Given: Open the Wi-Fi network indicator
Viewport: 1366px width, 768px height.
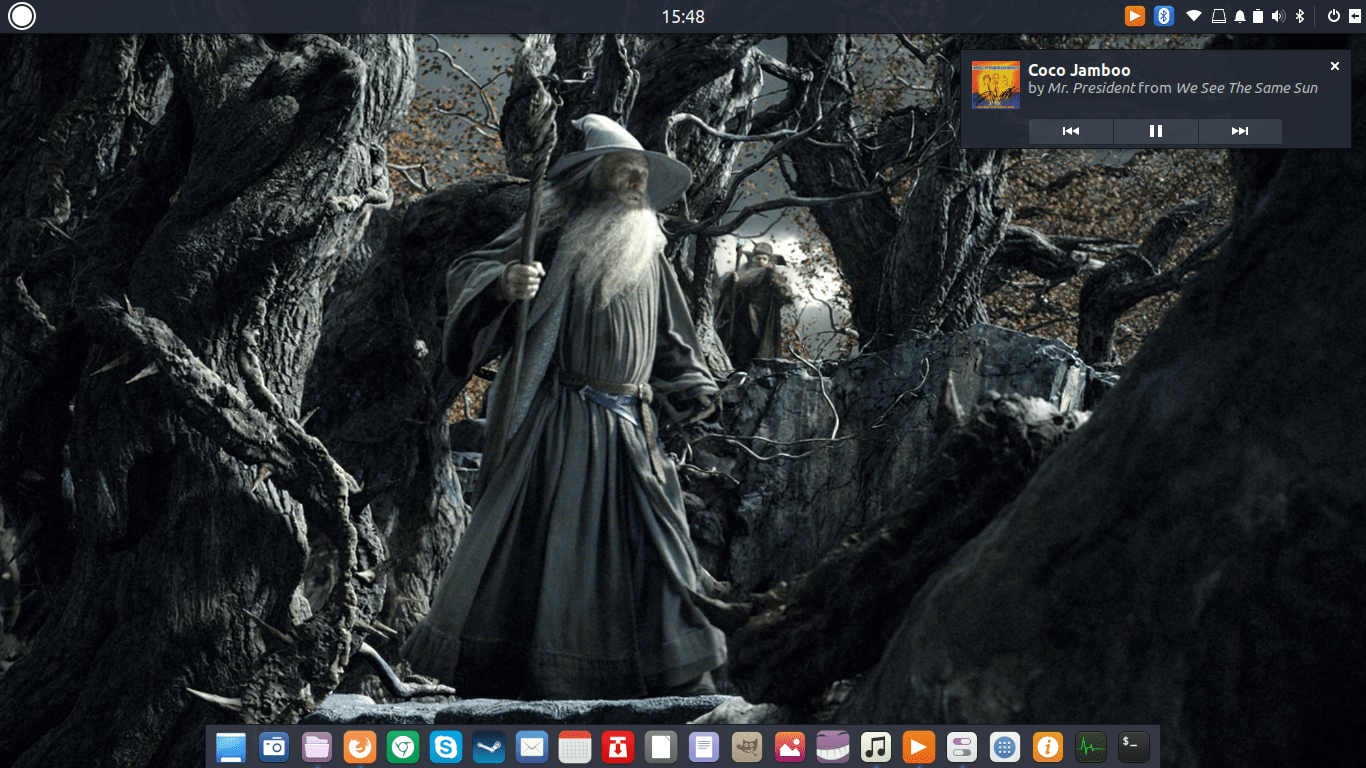Looking at the screenshot, I should [1194, 16].
